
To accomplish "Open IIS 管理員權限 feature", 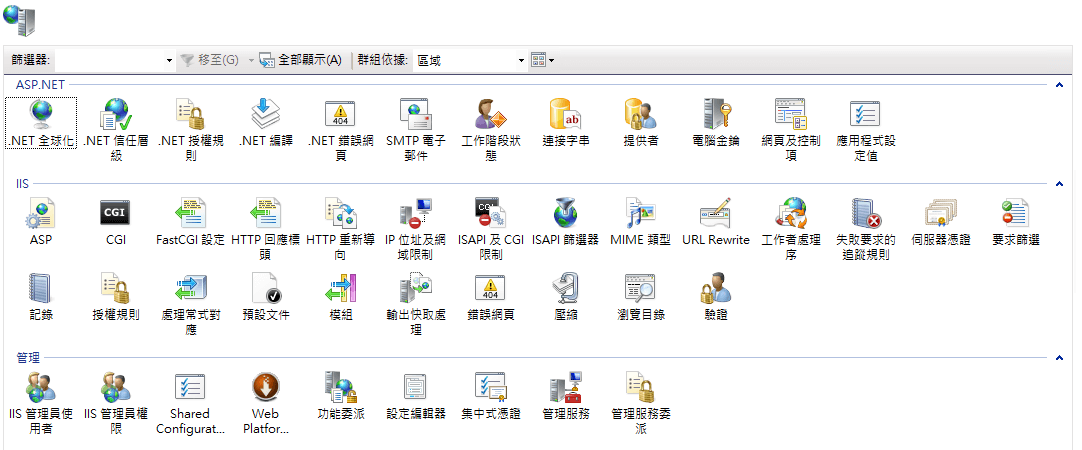I will pos(116,402).
